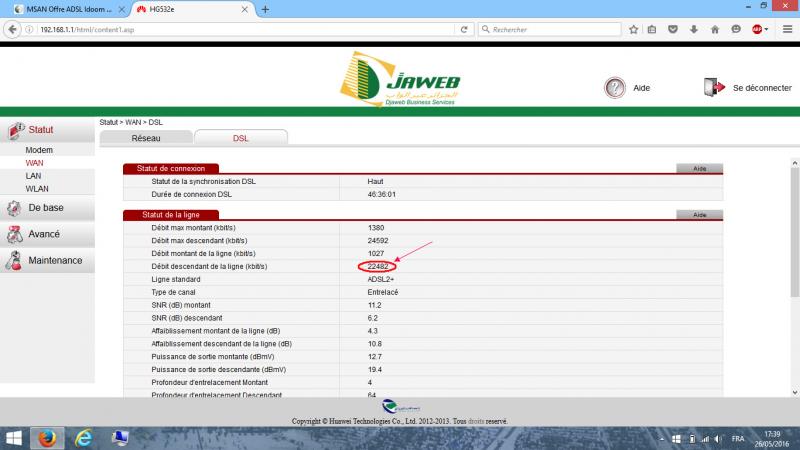Open the LAN status link
This screenshot has height=450, width=800.
pyautogui.click(x=33, y=175)
